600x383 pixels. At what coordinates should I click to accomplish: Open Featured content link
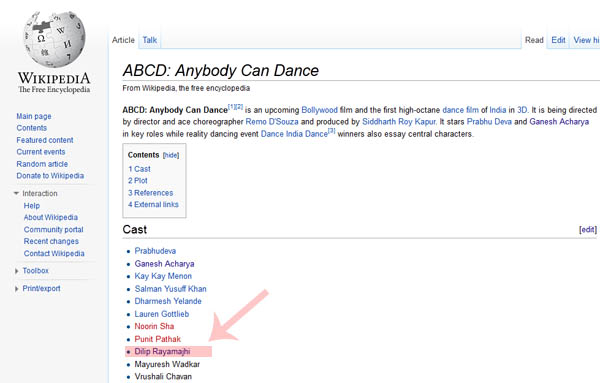(x=45, y=140)
